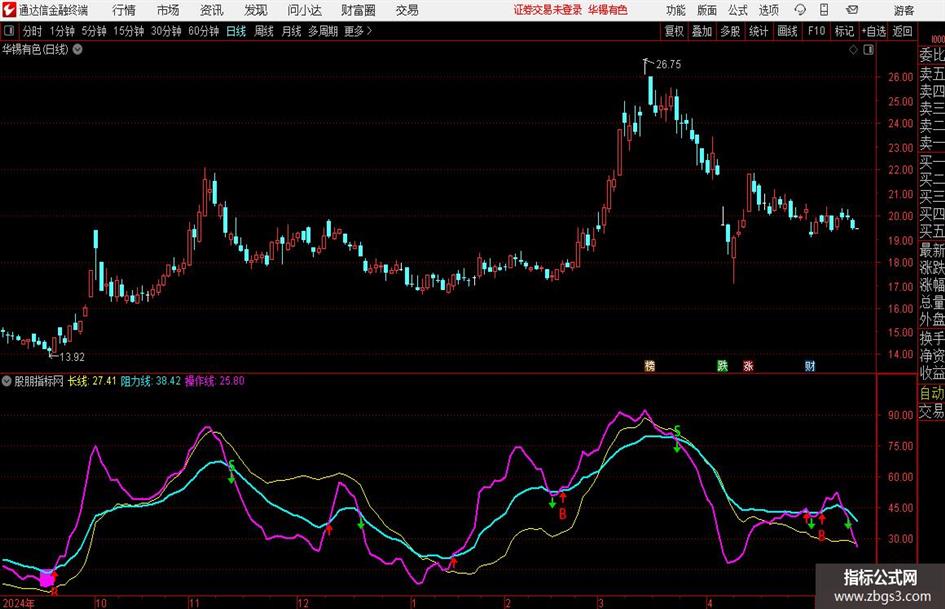
Task: Click the 操作线: 25.80 indicator value
Action: coord(215,380)
